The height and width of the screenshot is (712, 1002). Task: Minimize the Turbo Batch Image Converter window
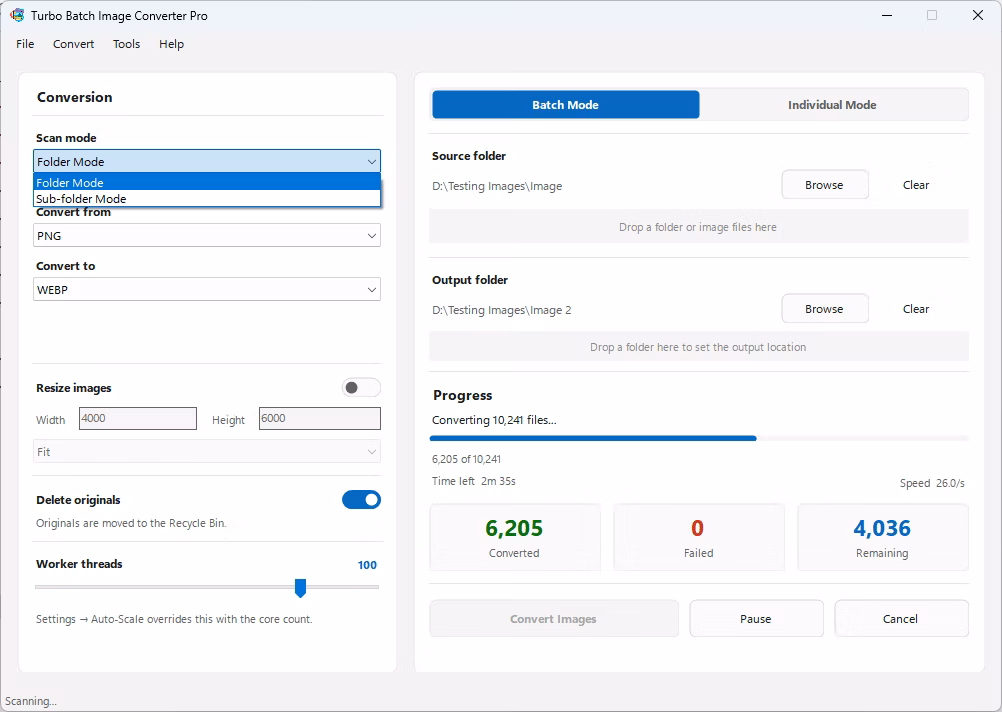tap(887, 15)
